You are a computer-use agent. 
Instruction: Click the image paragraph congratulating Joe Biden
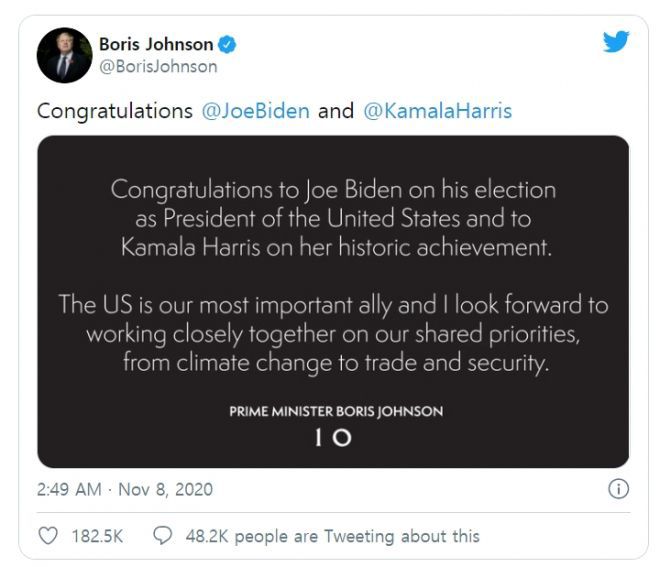333,218
